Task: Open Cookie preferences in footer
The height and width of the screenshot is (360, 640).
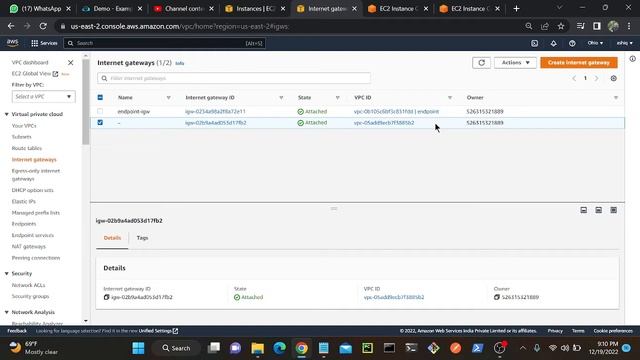Action: [x=613, y=331]
